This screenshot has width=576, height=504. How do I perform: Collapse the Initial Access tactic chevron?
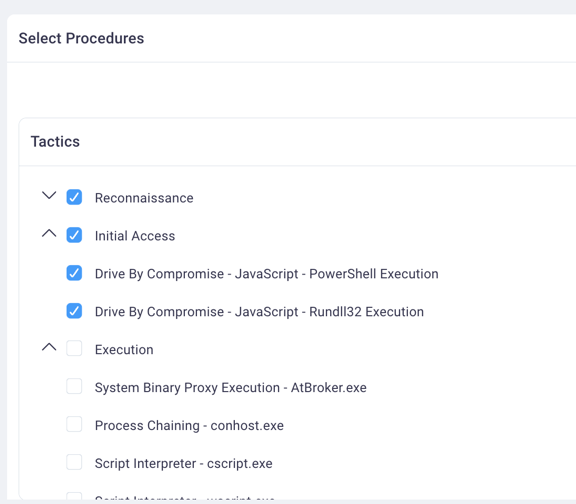coord(49,233)
